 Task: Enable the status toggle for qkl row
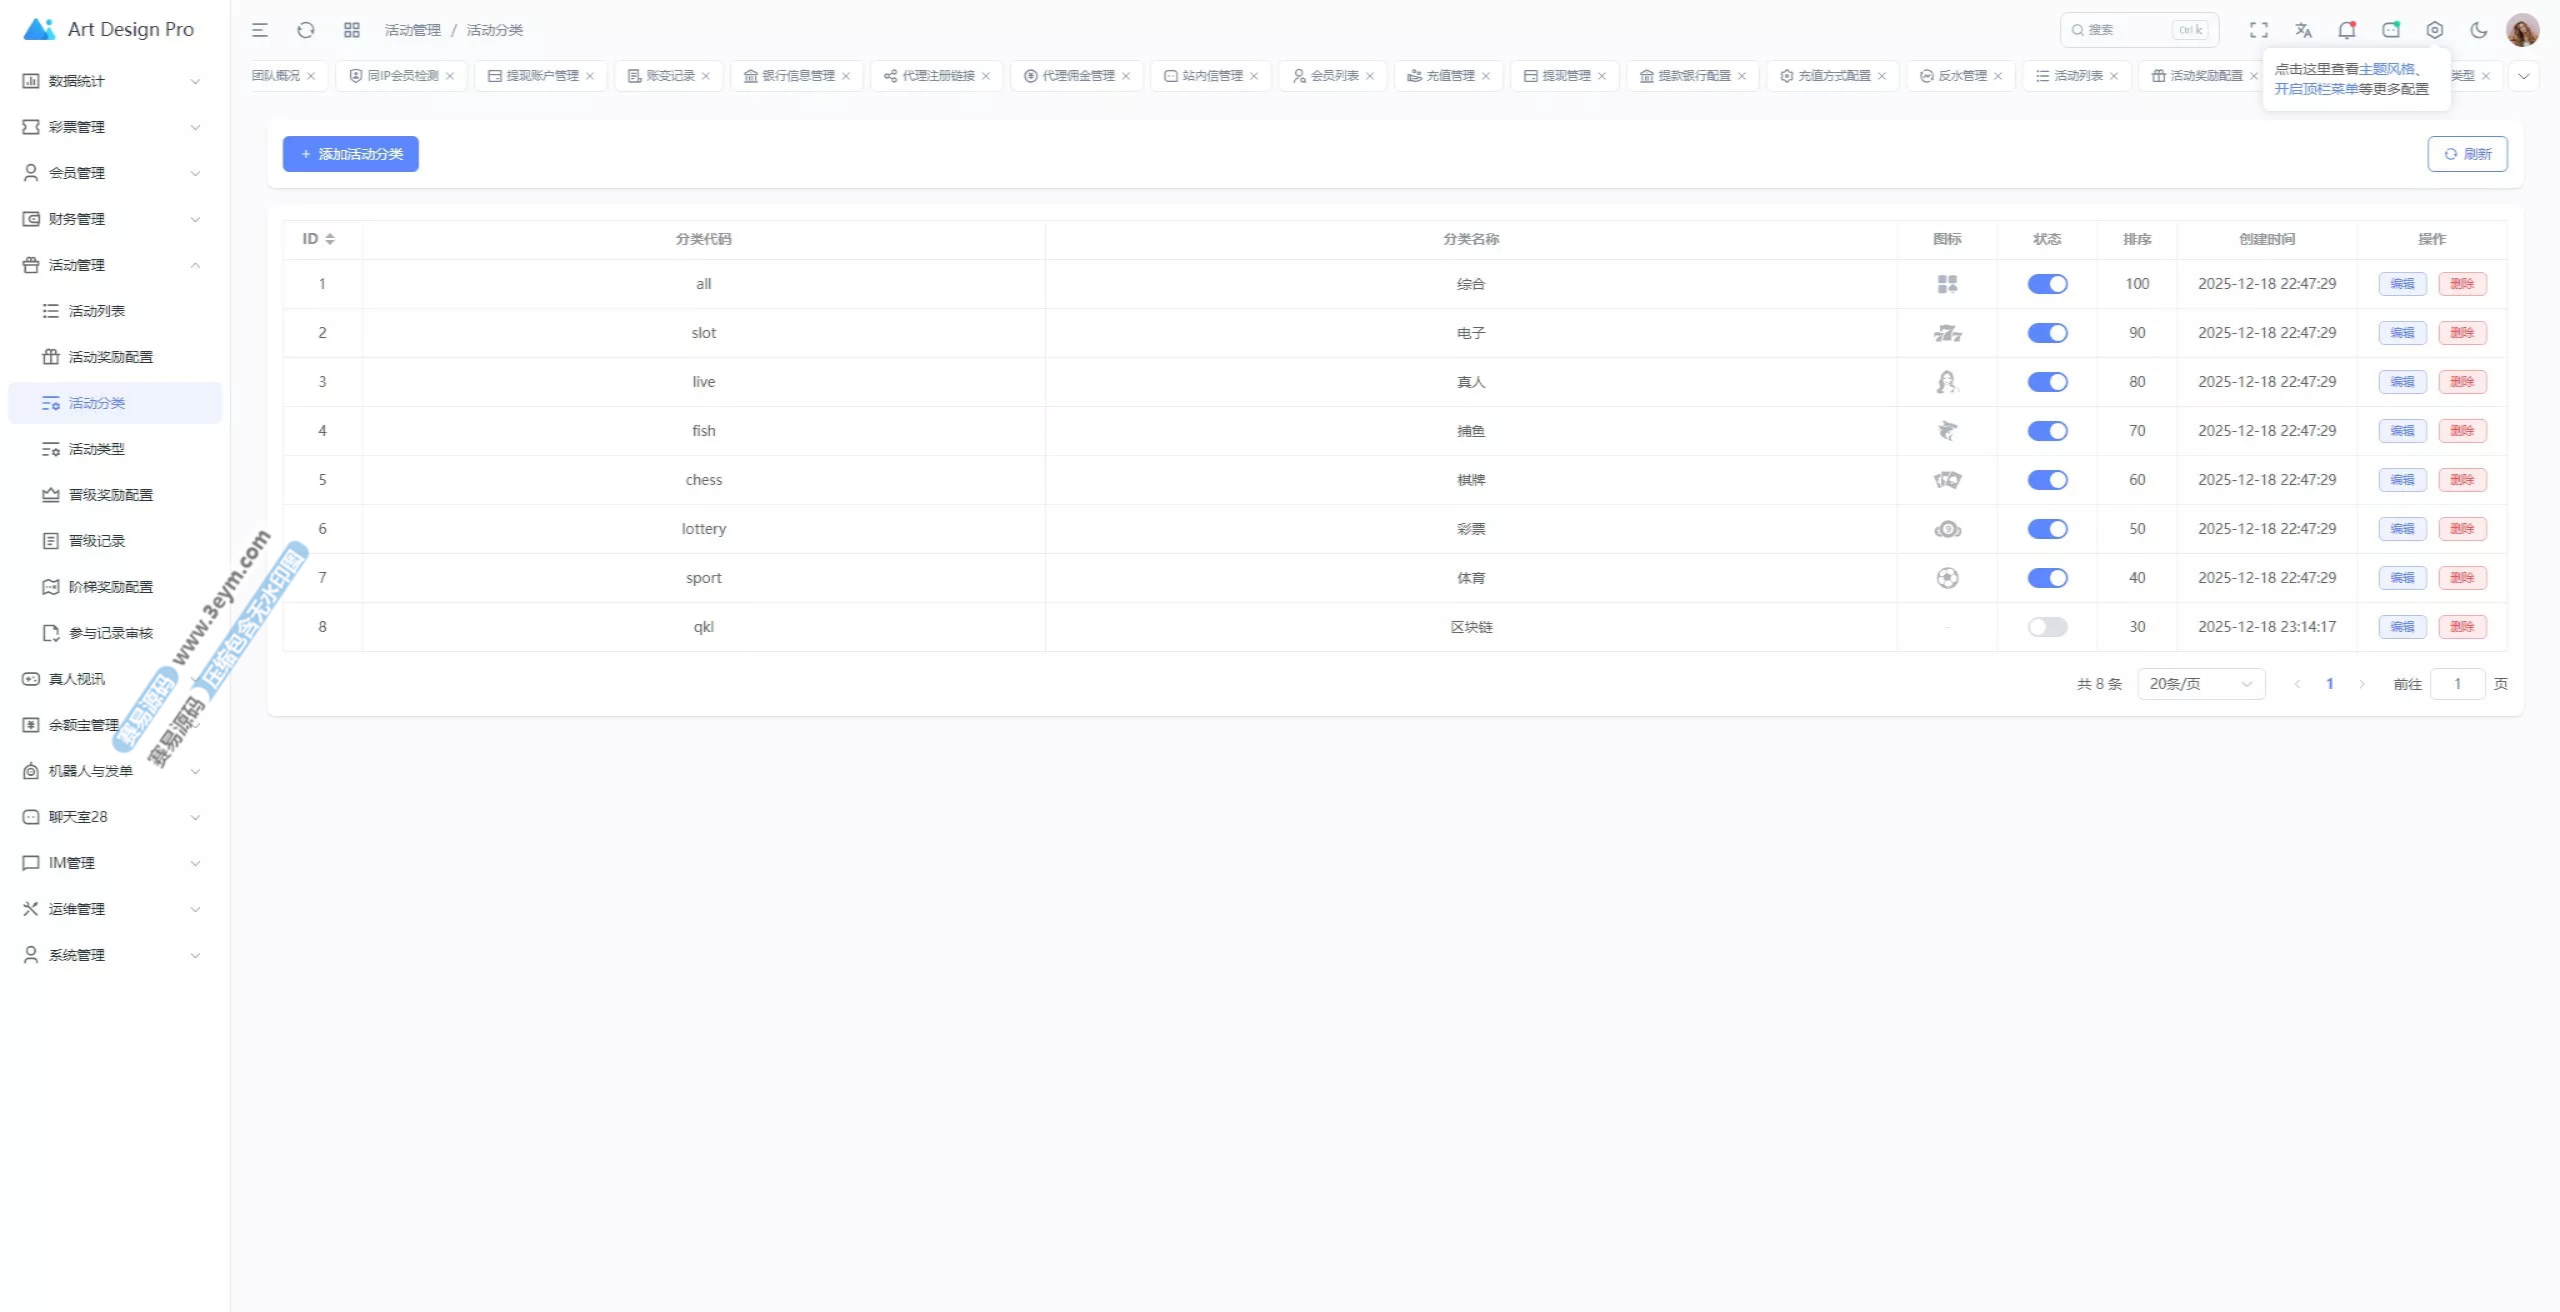2047,627
